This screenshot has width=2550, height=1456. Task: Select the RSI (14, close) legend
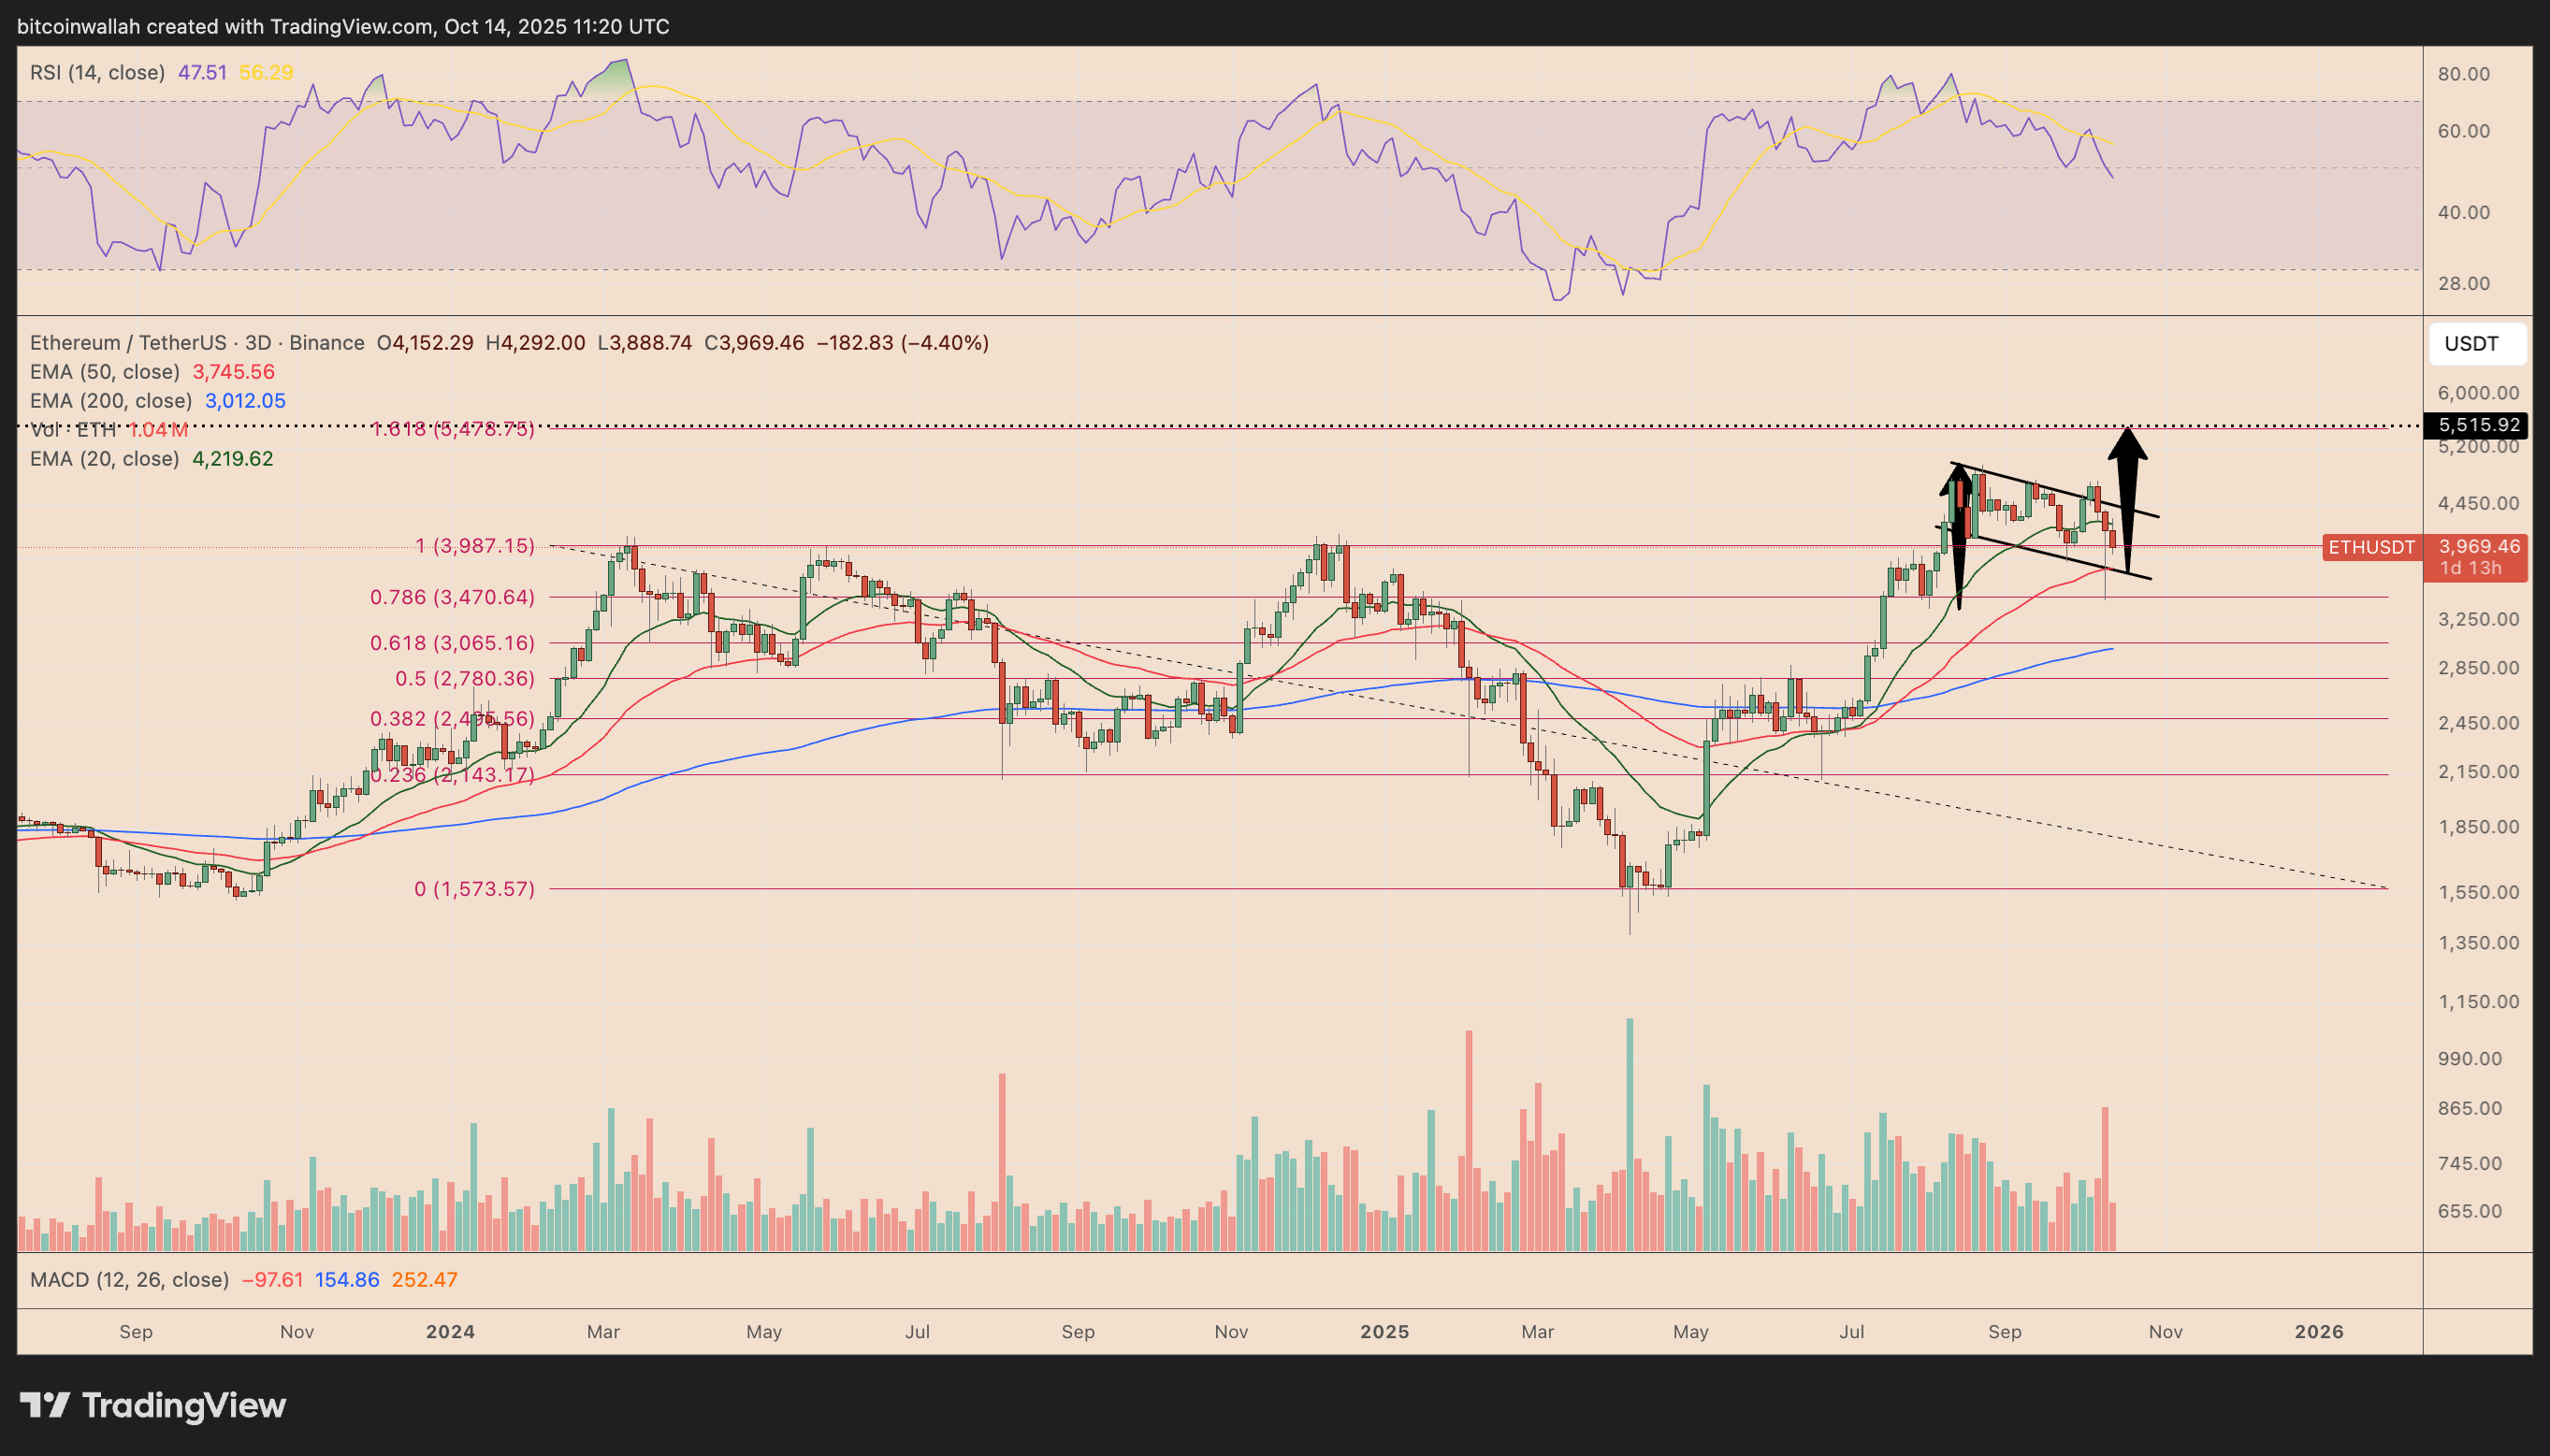point(97,72)
